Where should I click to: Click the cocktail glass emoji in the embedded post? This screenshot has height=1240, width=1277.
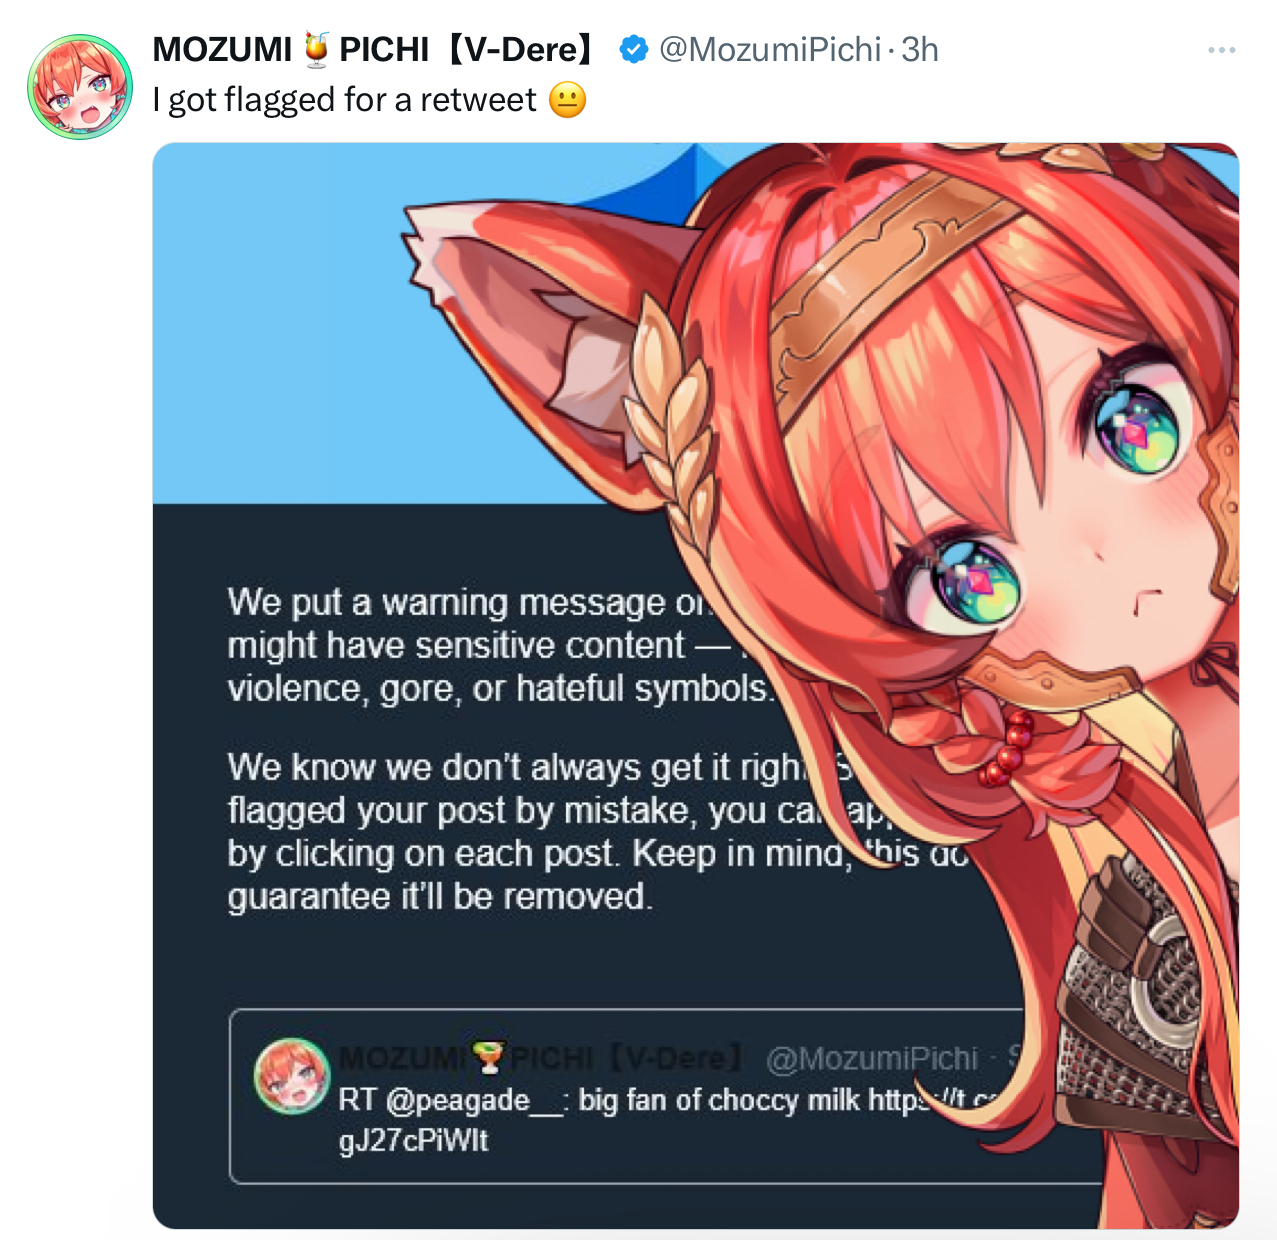click(488, 1056)
